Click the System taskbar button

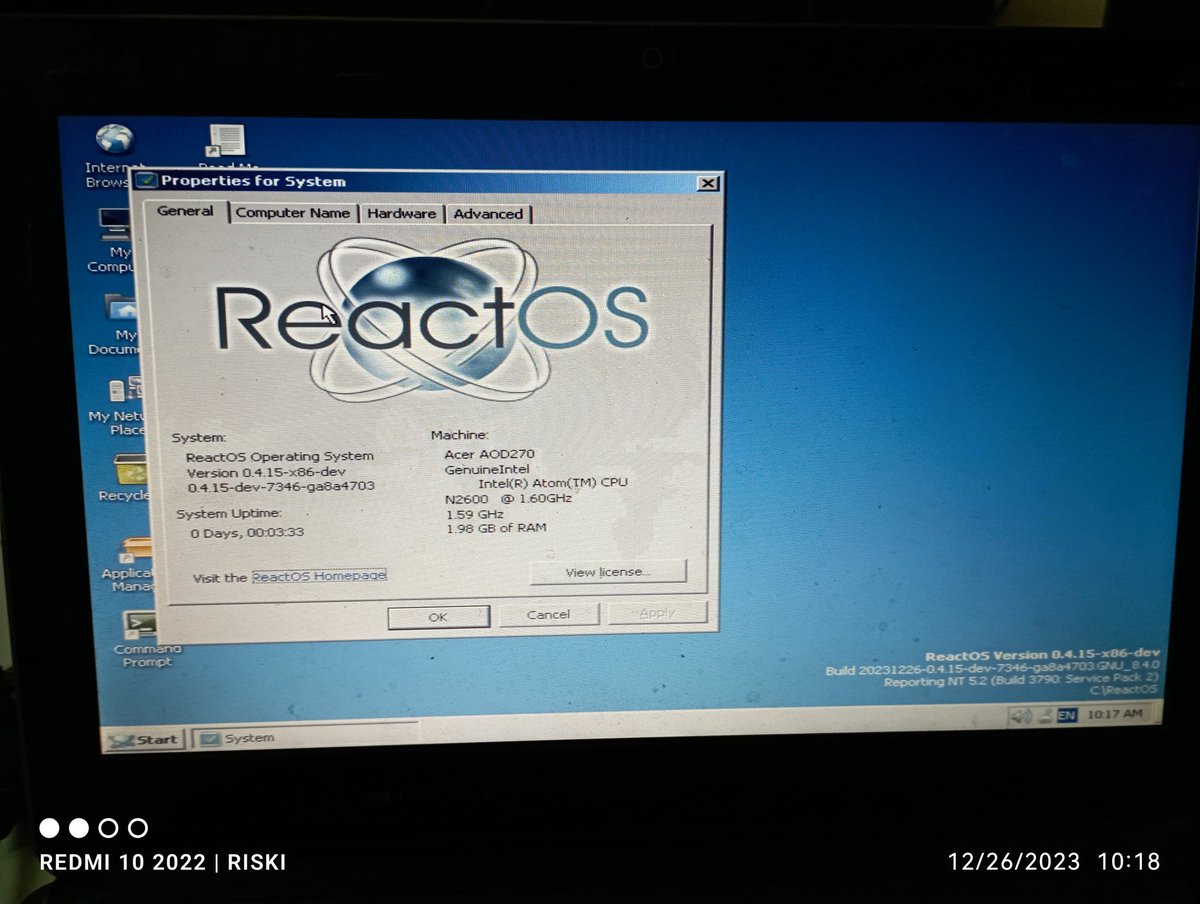tap(306, 738)
